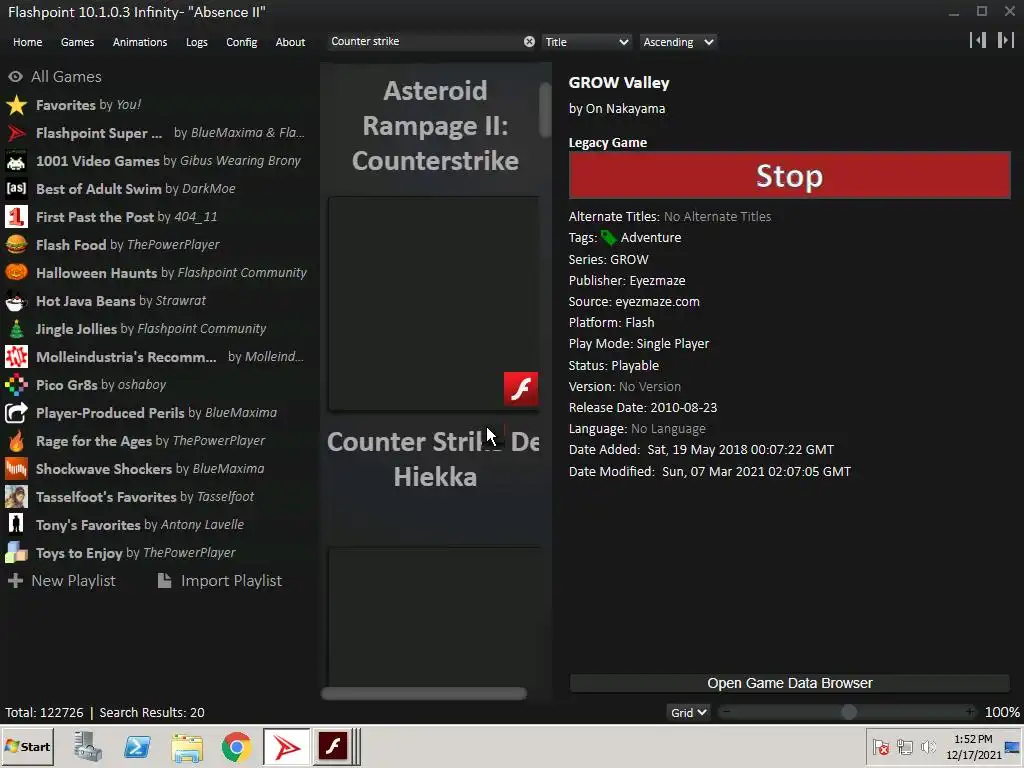Open the Animations tab
The width and height of the screenshot is (1024, 768).
140,42
